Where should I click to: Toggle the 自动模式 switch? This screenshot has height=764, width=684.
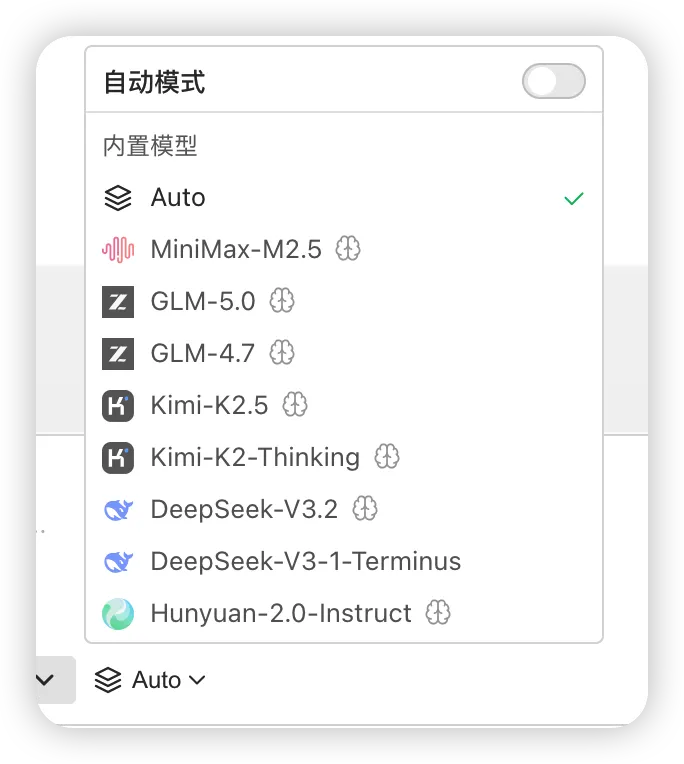(x=553, y=82)
